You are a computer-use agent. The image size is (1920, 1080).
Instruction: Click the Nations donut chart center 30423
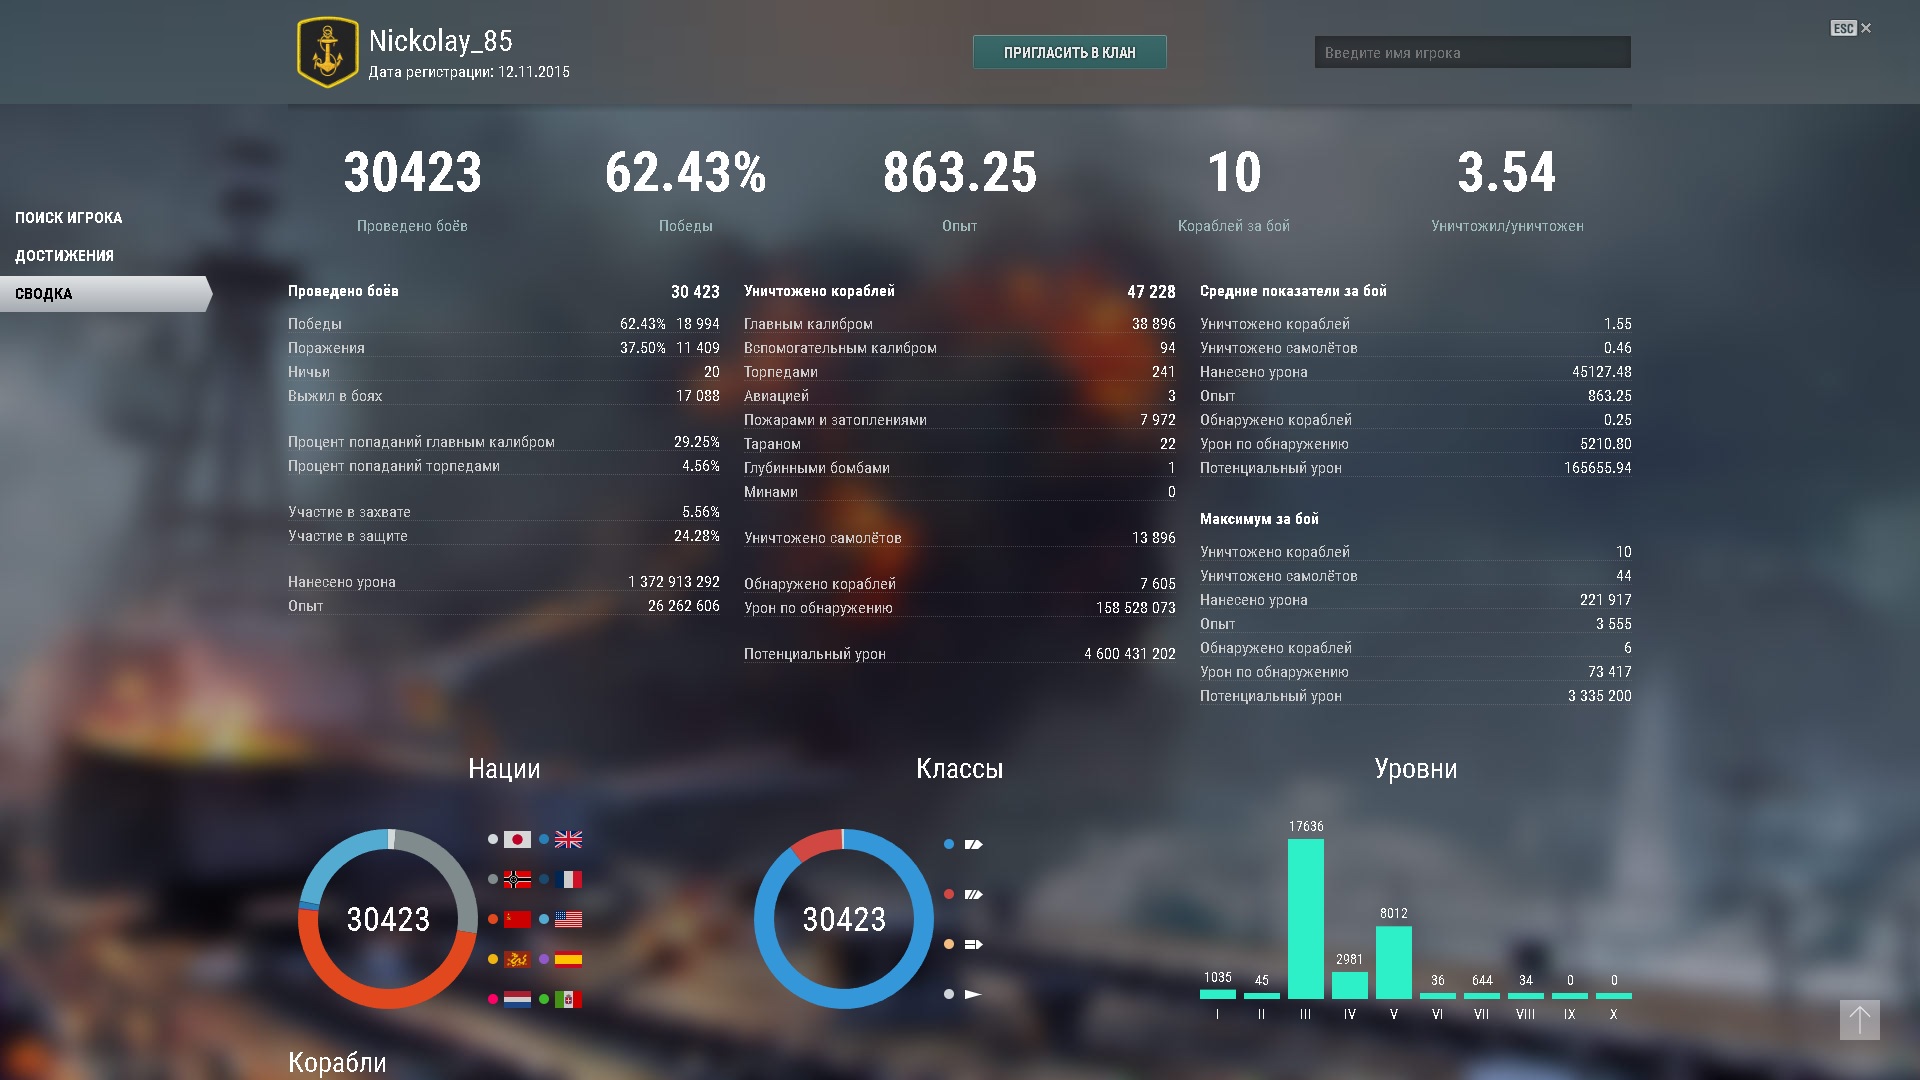tap(388, 920)
